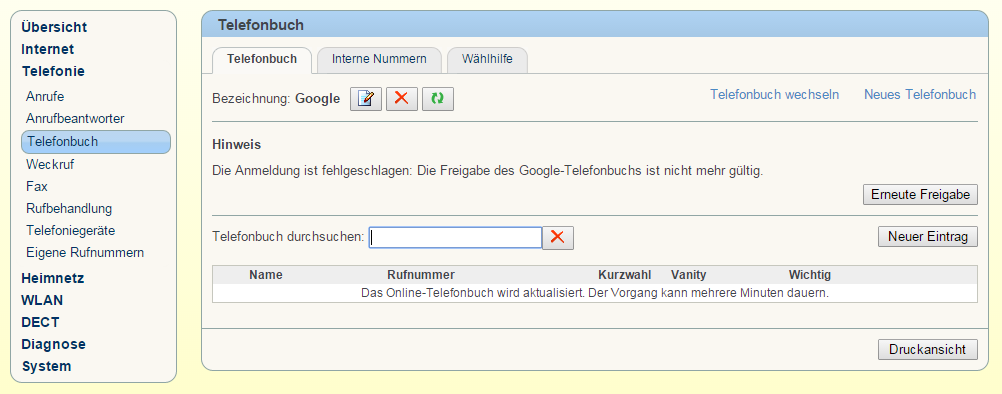
Task: Open Anrufe under Telefonie
Action: (x=45, y=96)
